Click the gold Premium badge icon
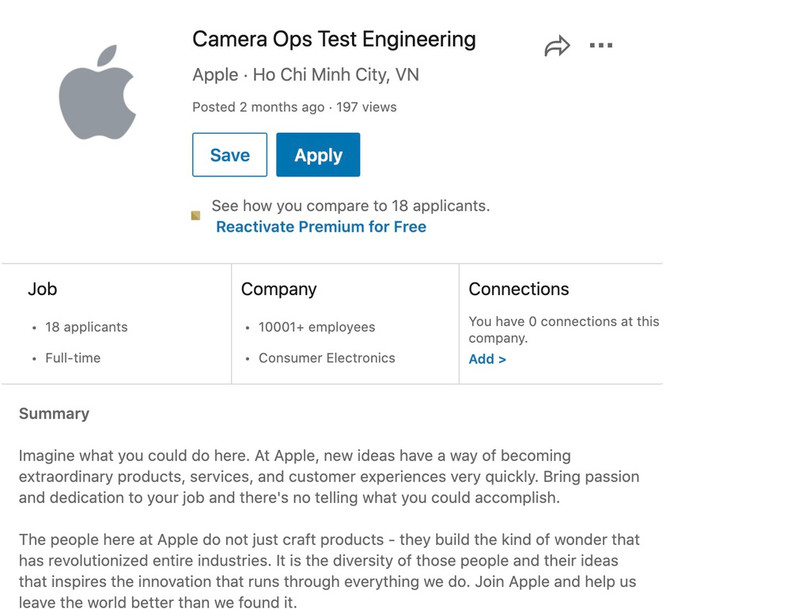The image size is (810, 609). click(196, 216)
